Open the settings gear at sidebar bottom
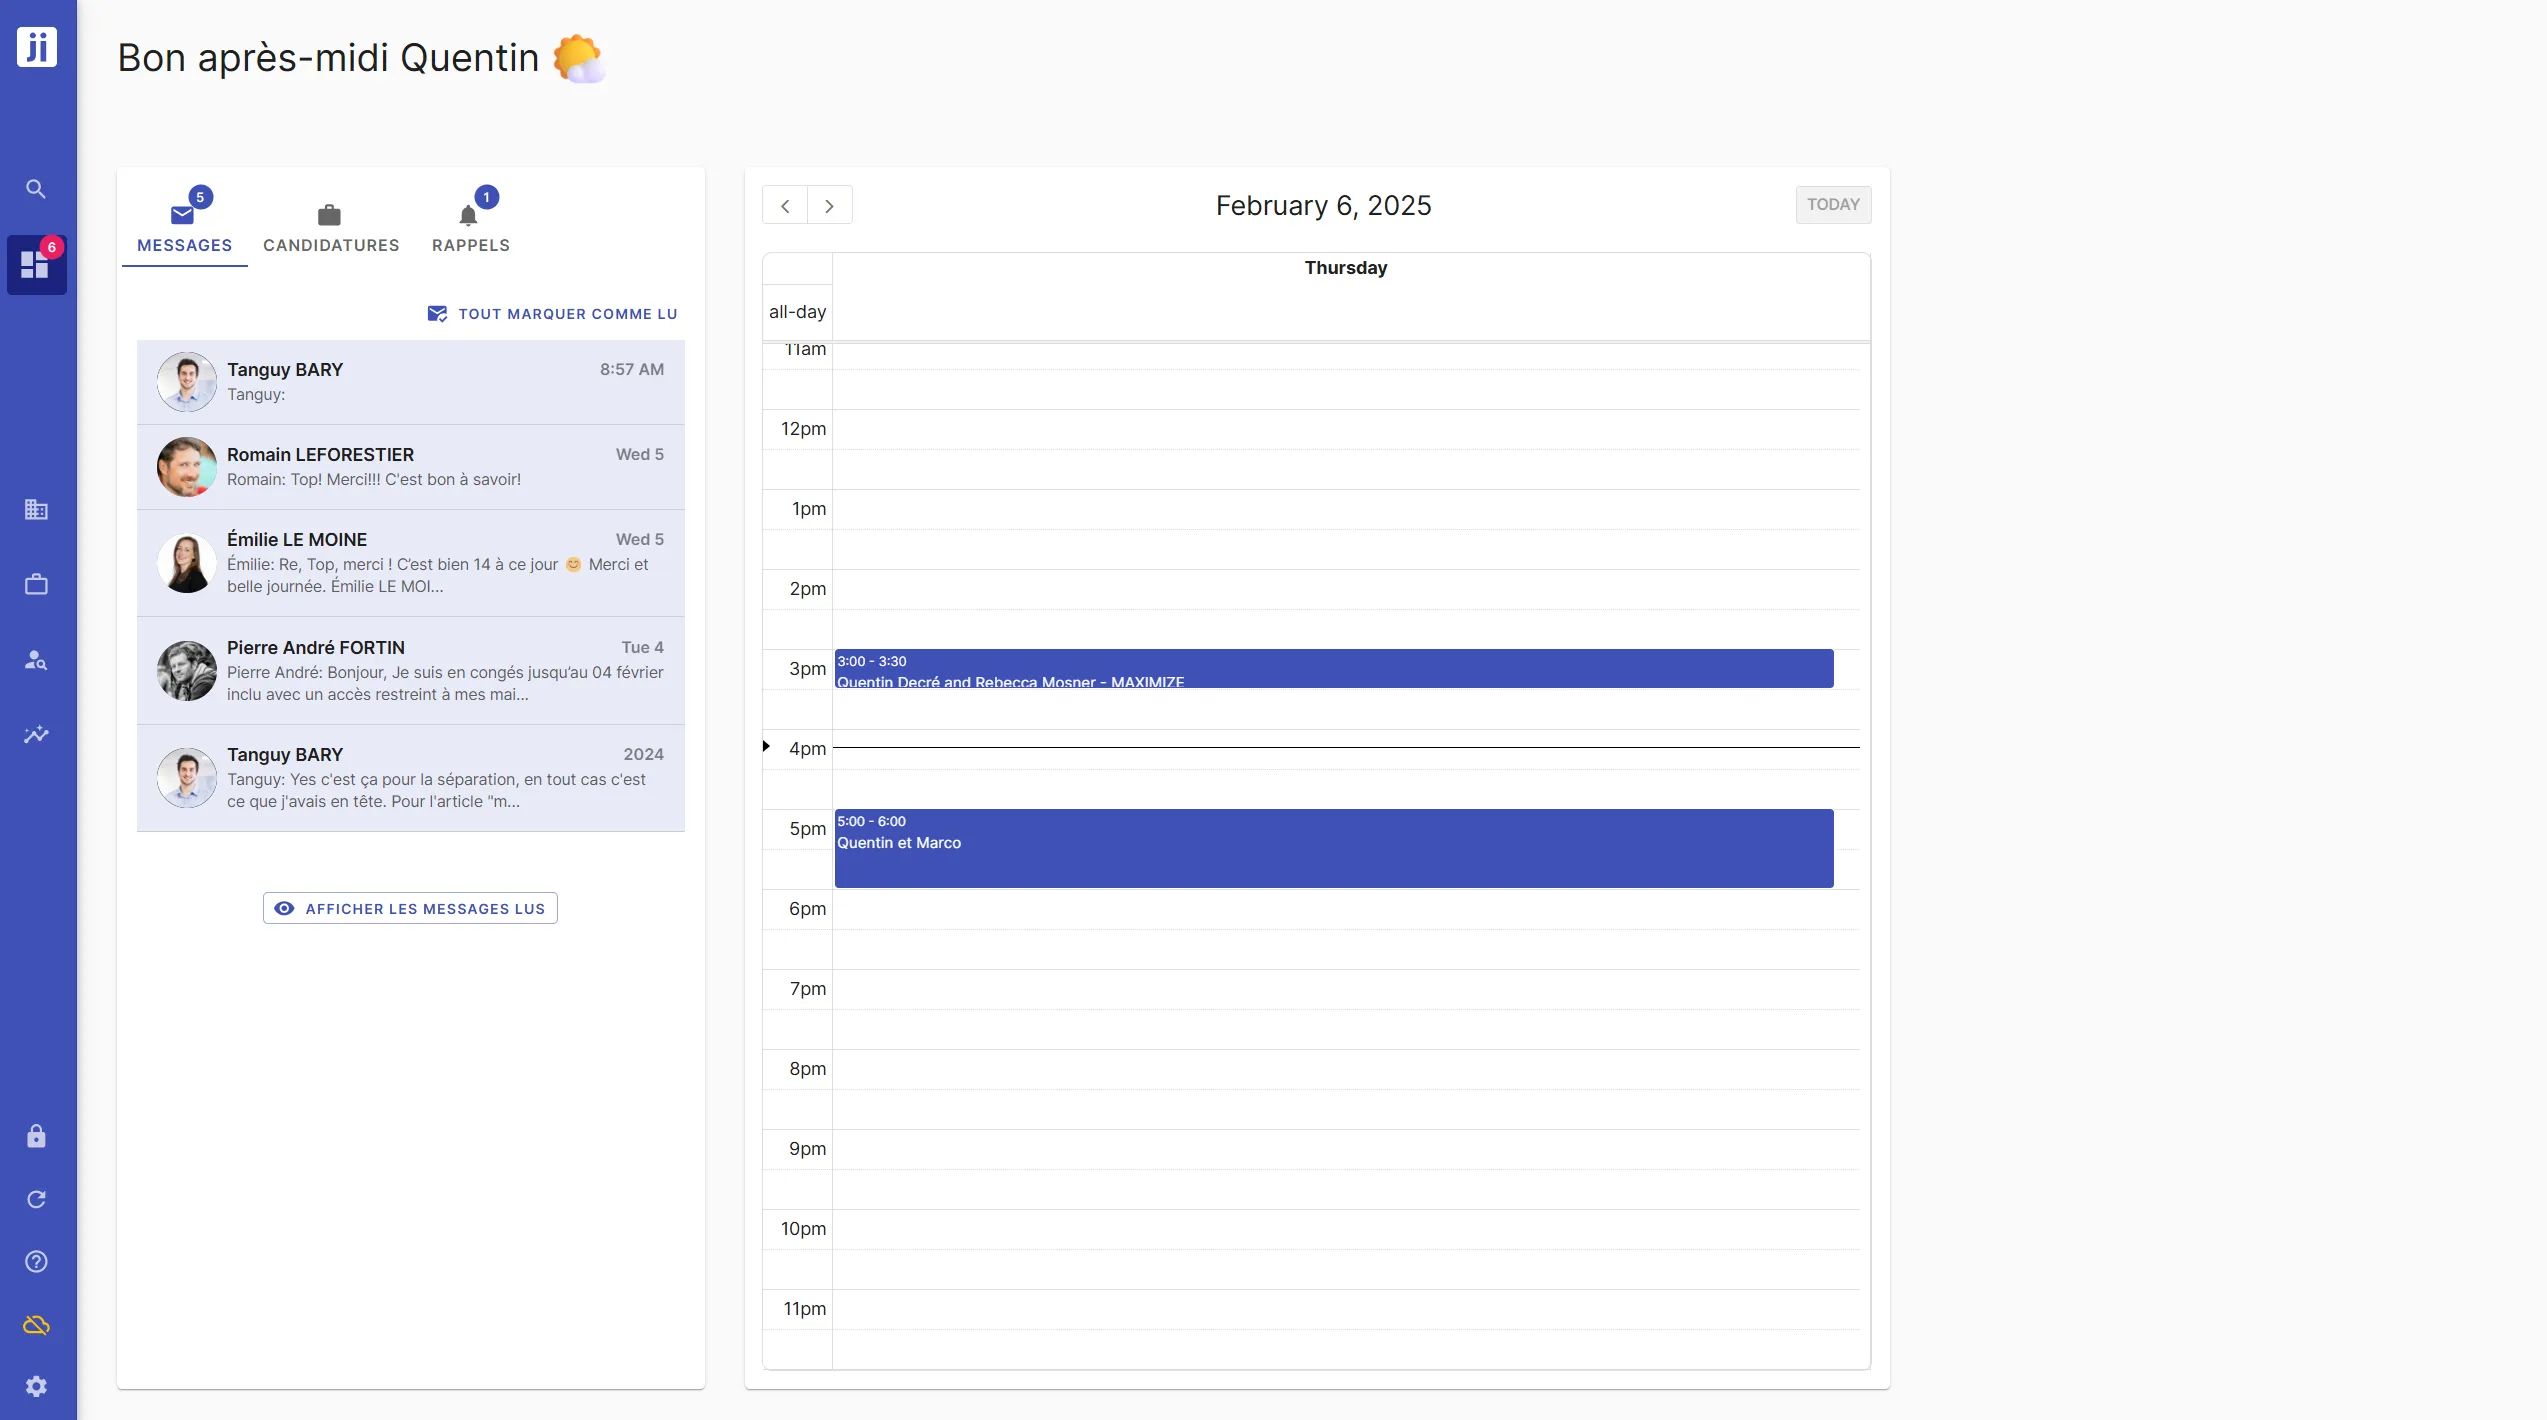The width and height of the screenshot is (2547, 1420). coord(36,1387)
